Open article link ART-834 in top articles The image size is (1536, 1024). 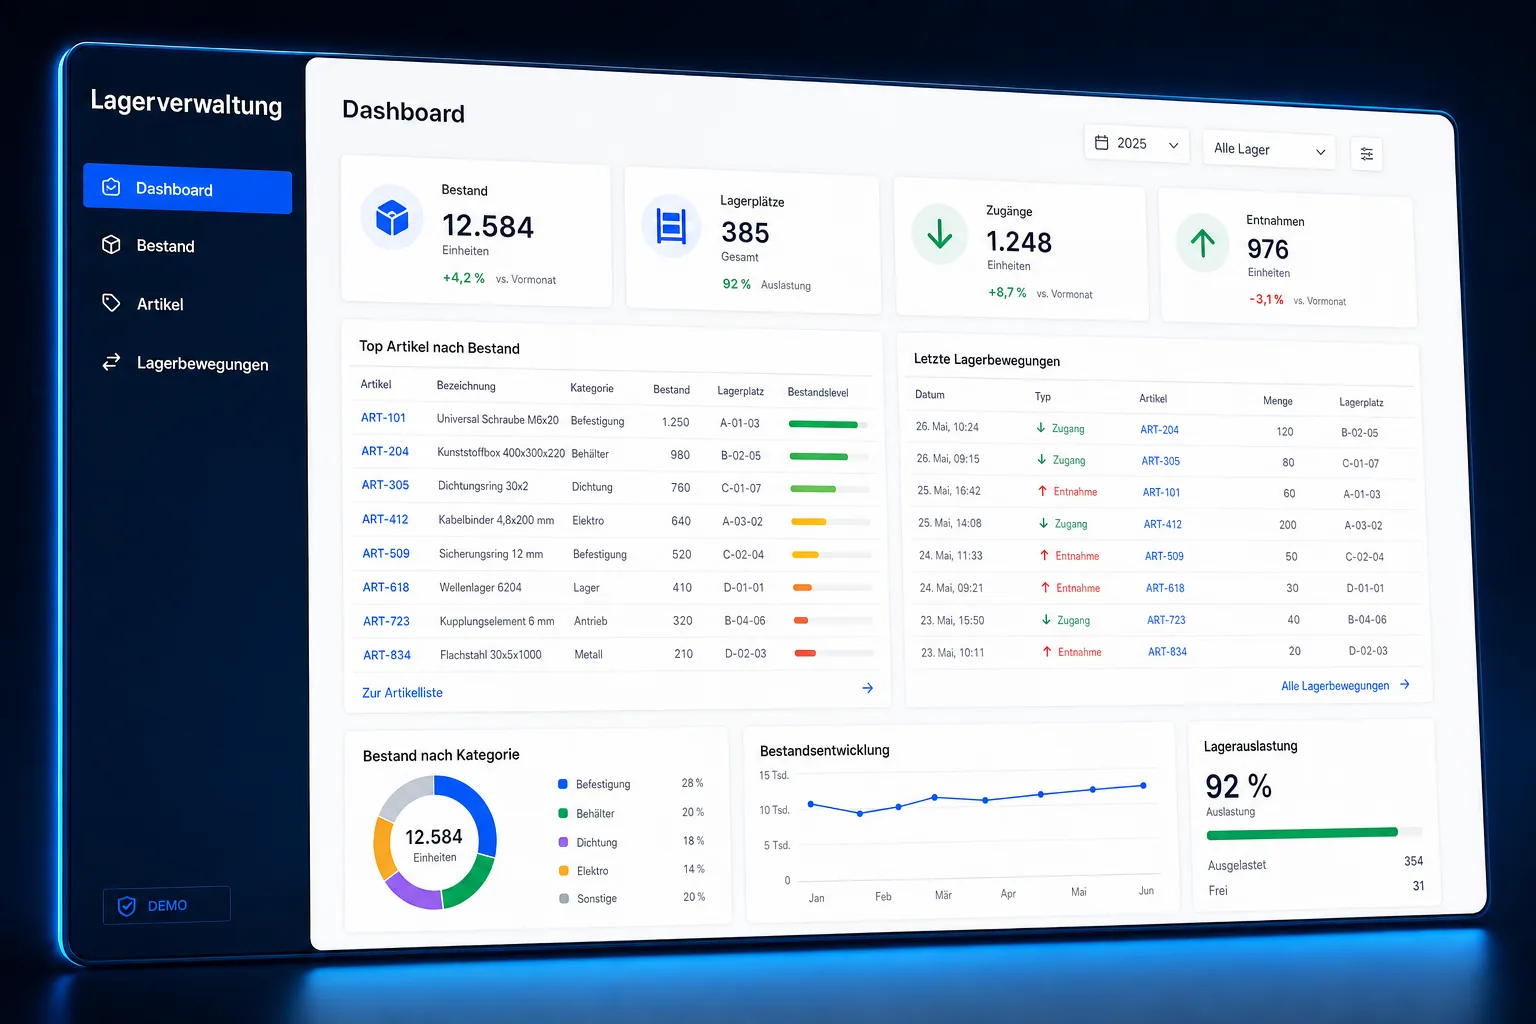(387, 655)
